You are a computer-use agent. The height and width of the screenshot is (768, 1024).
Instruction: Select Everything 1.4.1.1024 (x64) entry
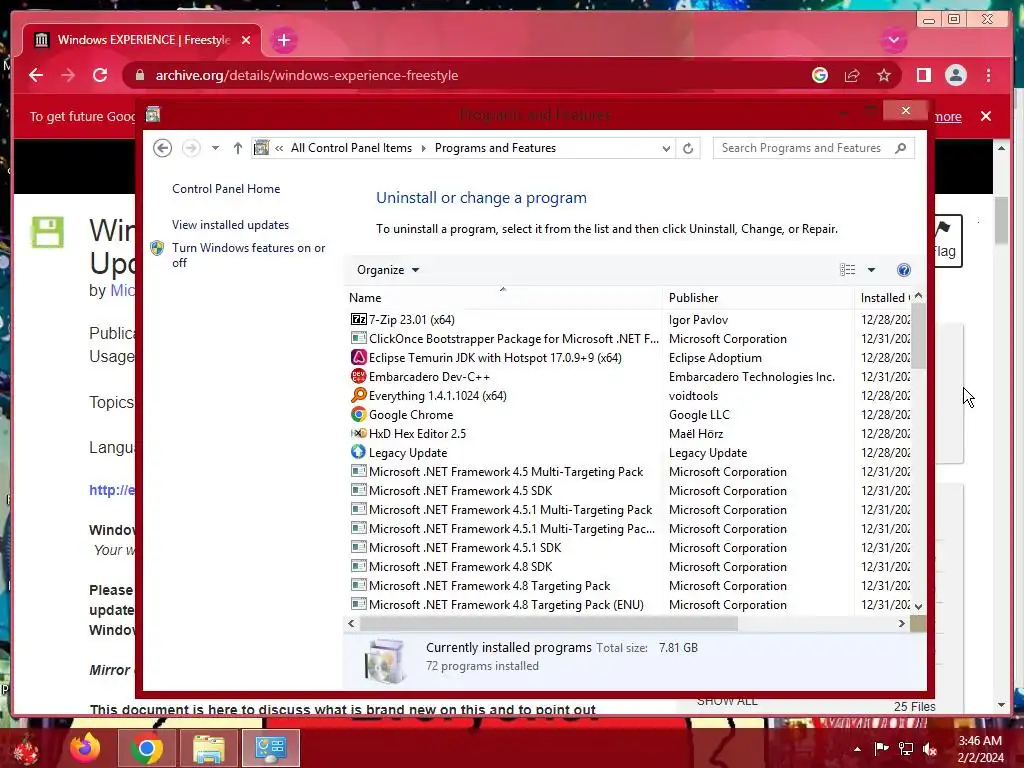coord(428,396)
